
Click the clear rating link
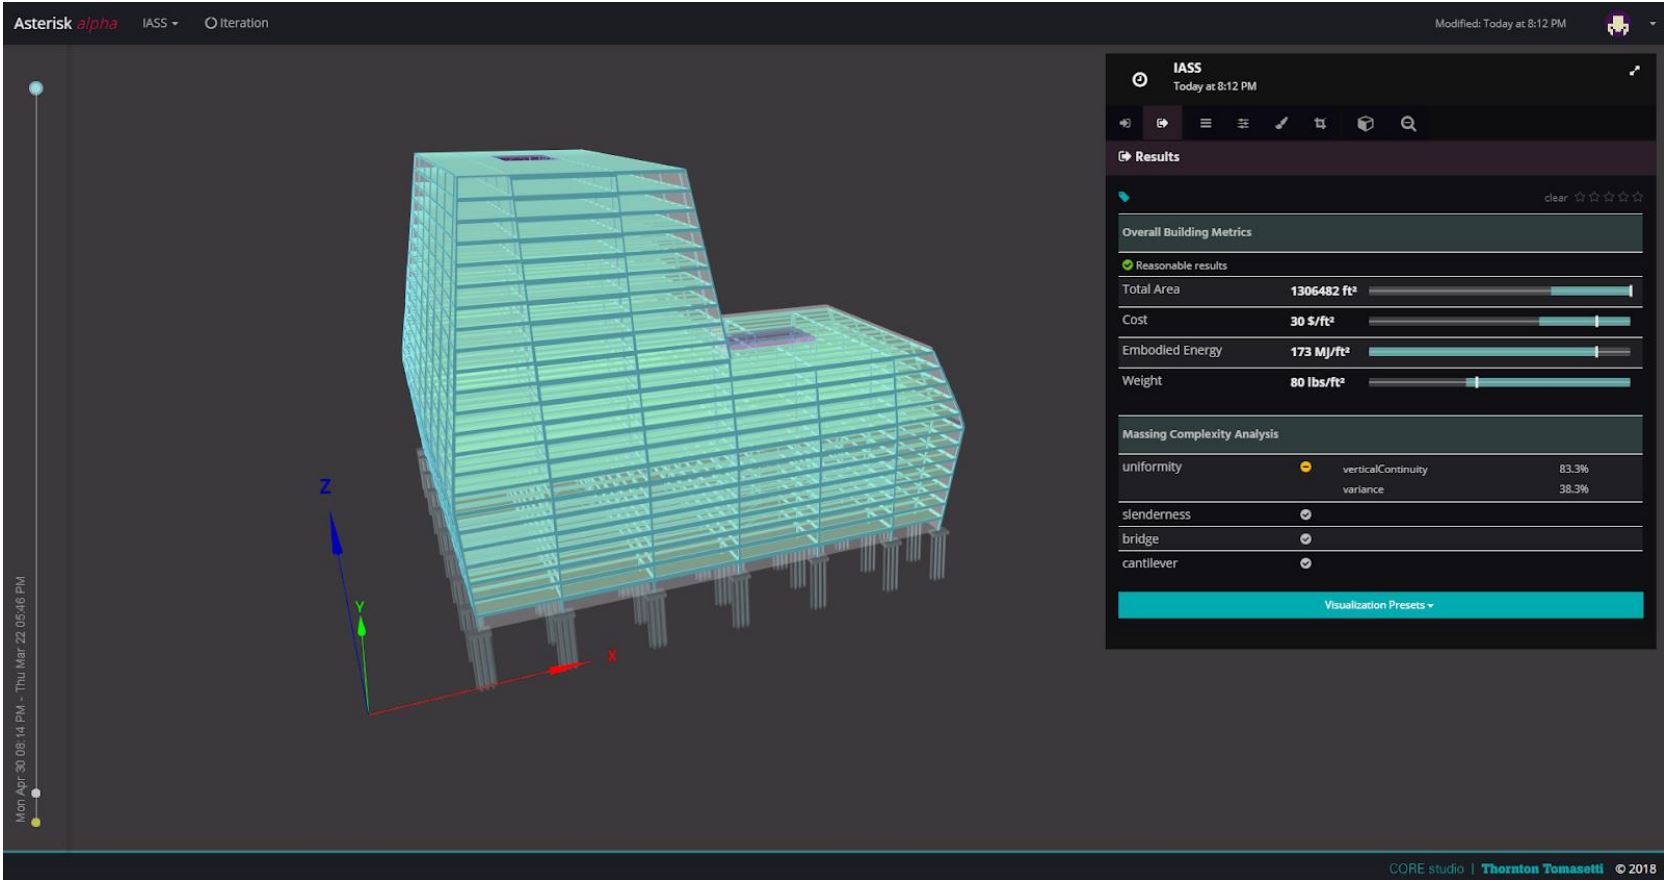tap(1555, 198)
